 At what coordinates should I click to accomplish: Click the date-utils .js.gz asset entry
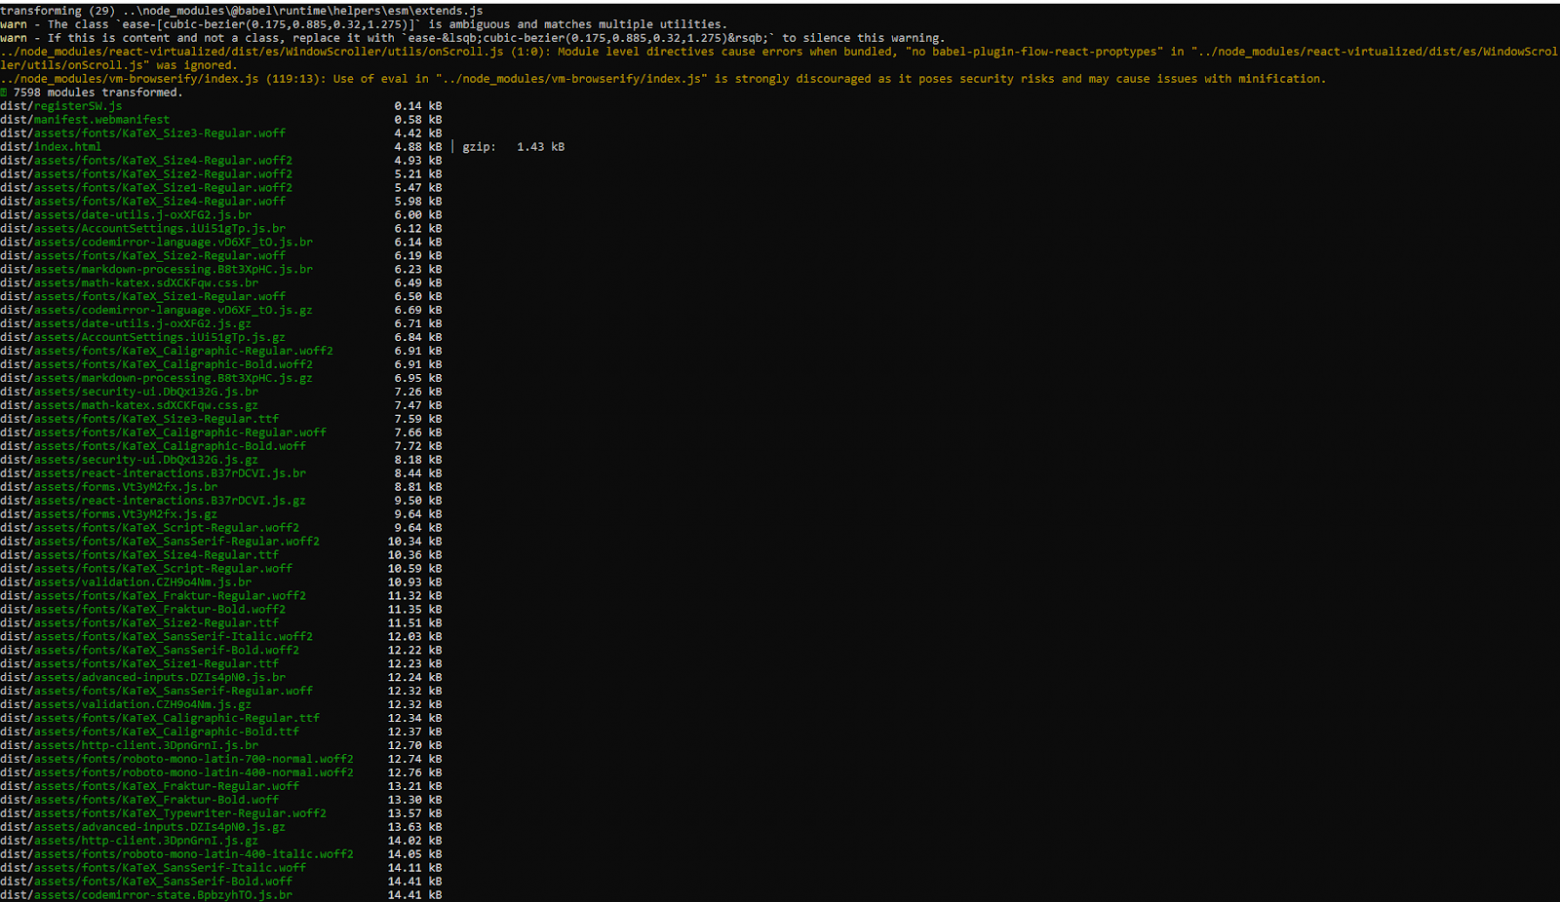click(x=126, y=324)
